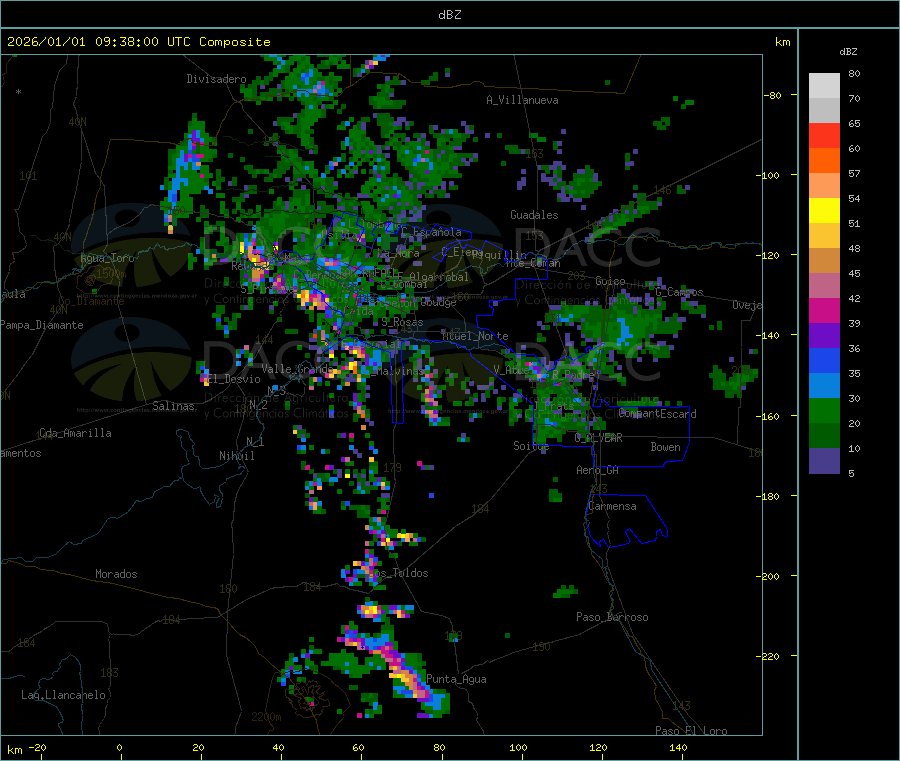Screen dimensions: 900x761
Task: Click the Aero_GA location label
Action: pos(597,470)
